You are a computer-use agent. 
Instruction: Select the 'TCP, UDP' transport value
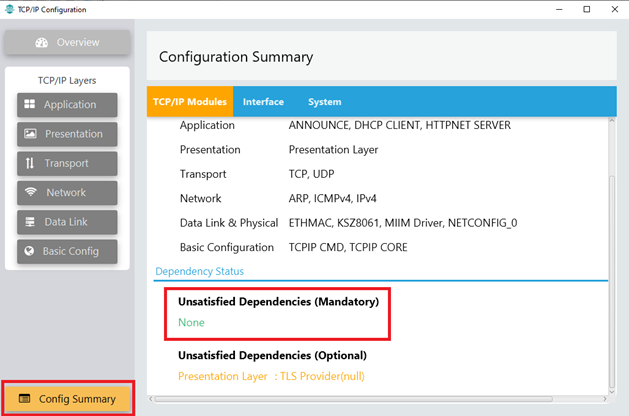311,174
